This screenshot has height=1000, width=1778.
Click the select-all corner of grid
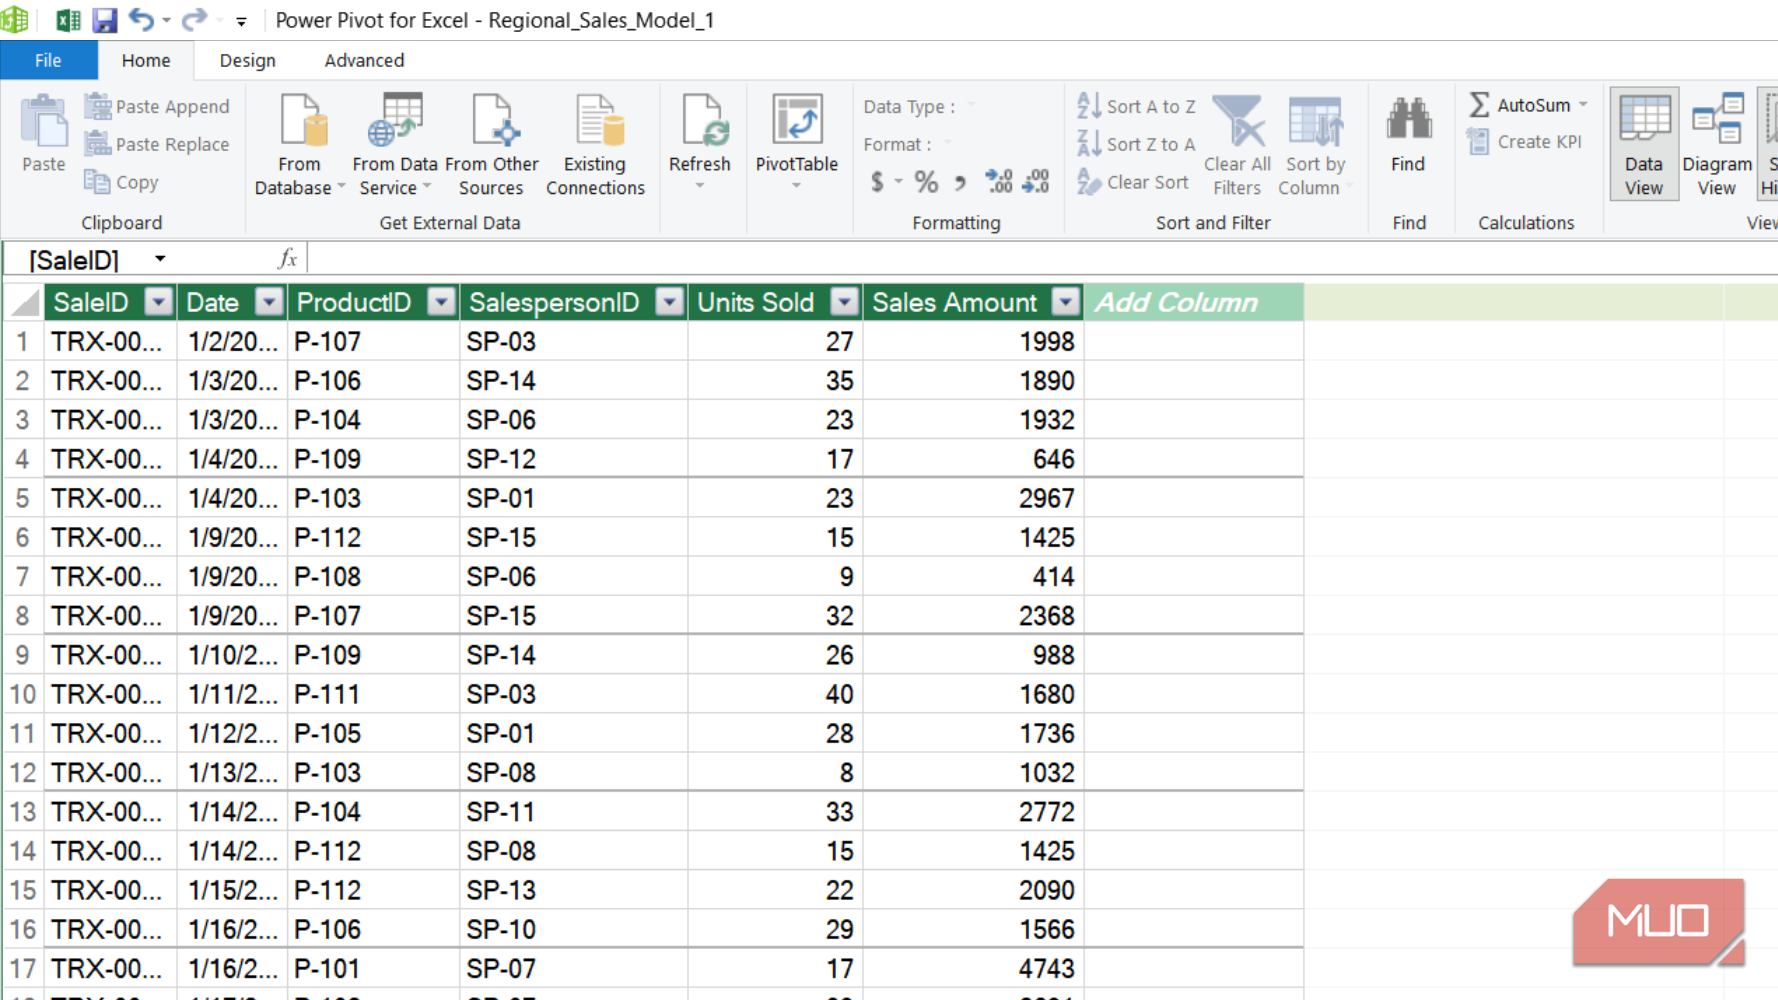coord(23,302)
